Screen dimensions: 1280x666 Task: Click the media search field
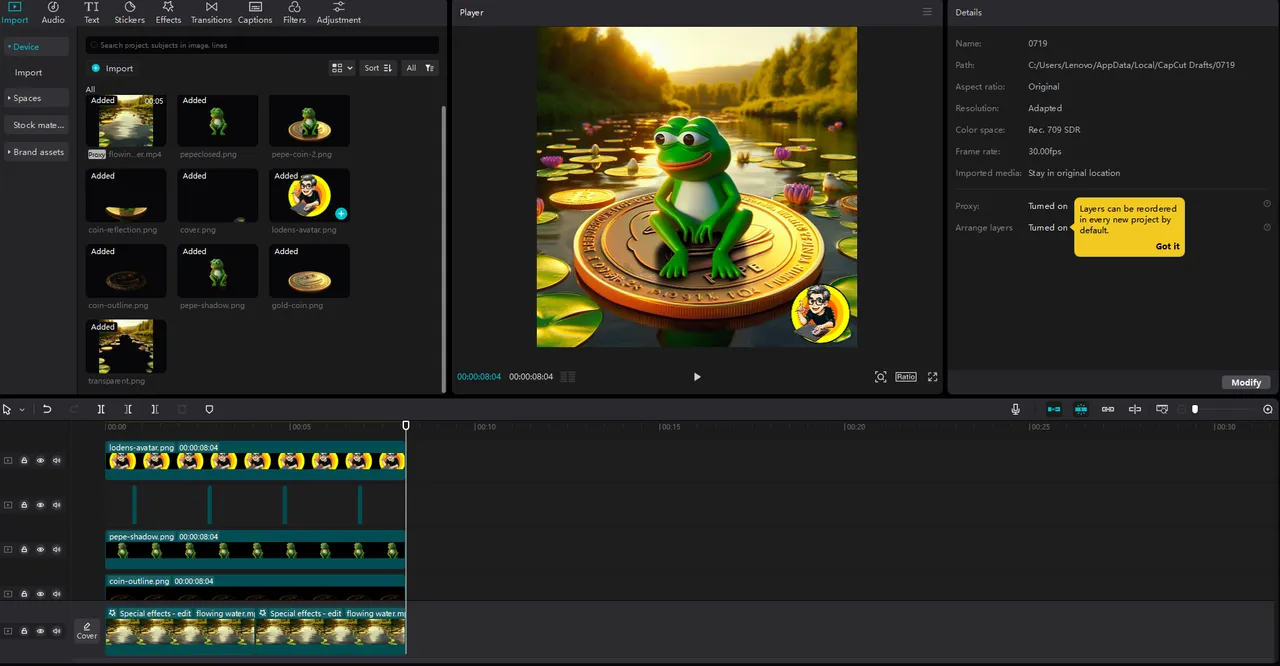pyautogui.click(x=262, y=45)
